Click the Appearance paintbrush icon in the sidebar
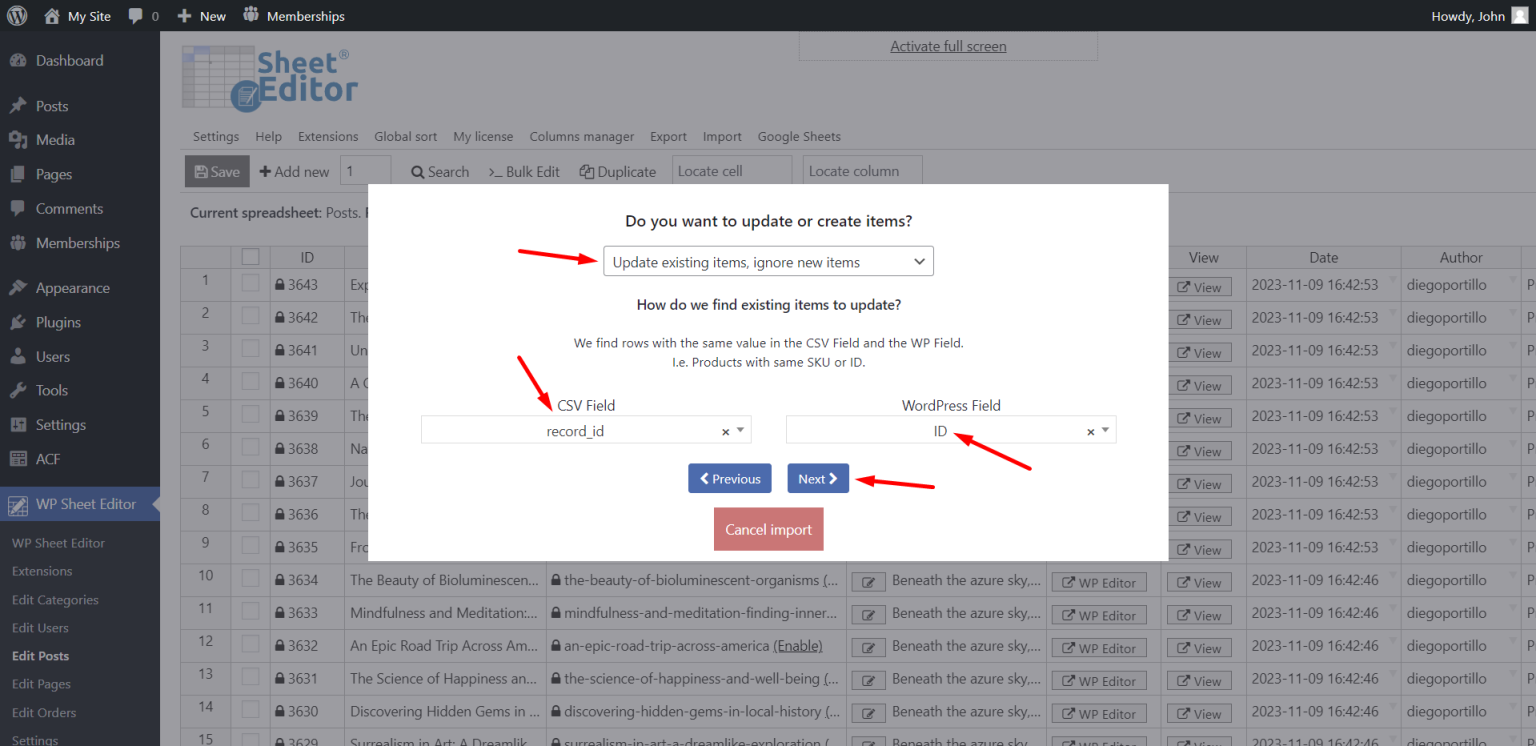Viewport: 1536px width, 746px height. click(21, 287)
